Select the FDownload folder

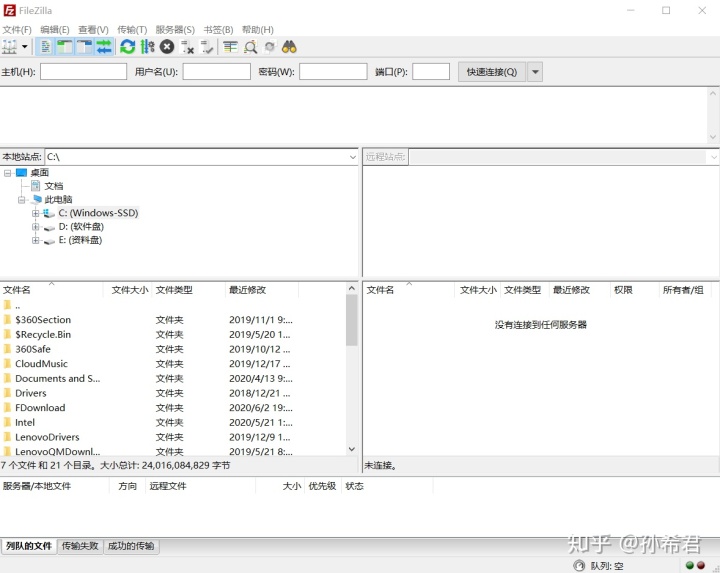(40, 408)
